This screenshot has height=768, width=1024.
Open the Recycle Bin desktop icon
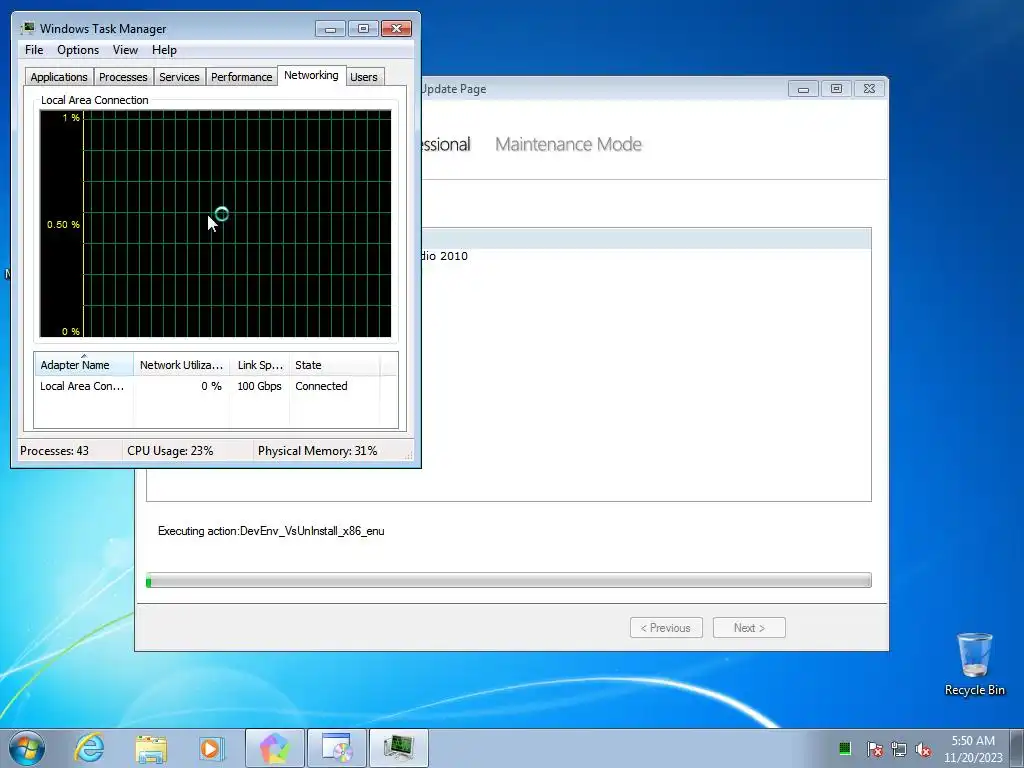[974, 664]
